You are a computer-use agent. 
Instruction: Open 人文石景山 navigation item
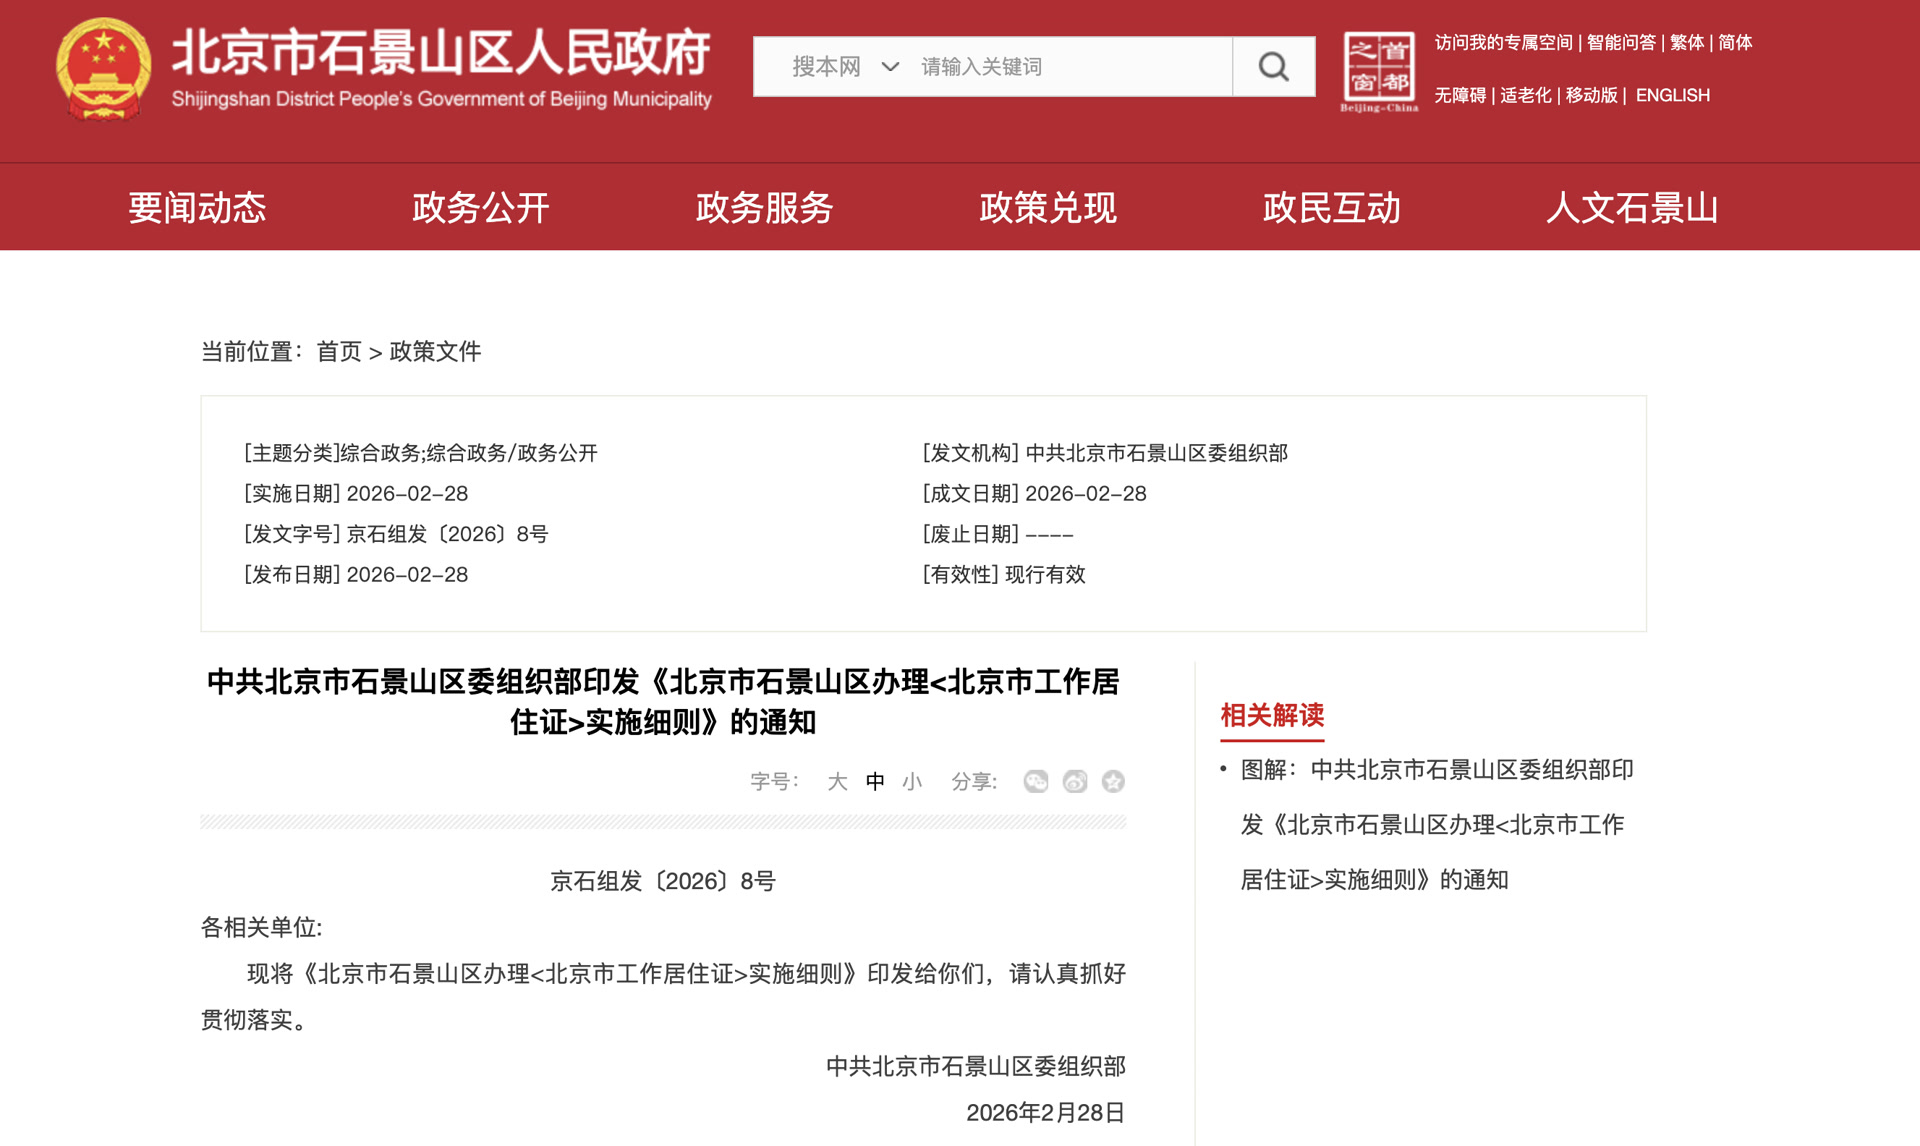click(1631, 208)
